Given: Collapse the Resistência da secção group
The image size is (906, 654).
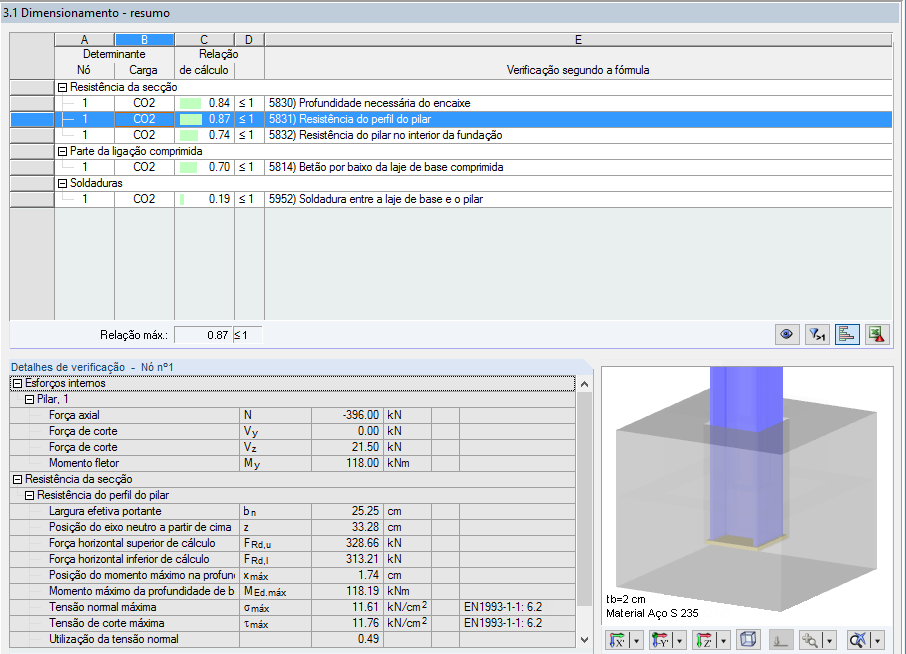Looking at the screenshot, I should (61, 87).
